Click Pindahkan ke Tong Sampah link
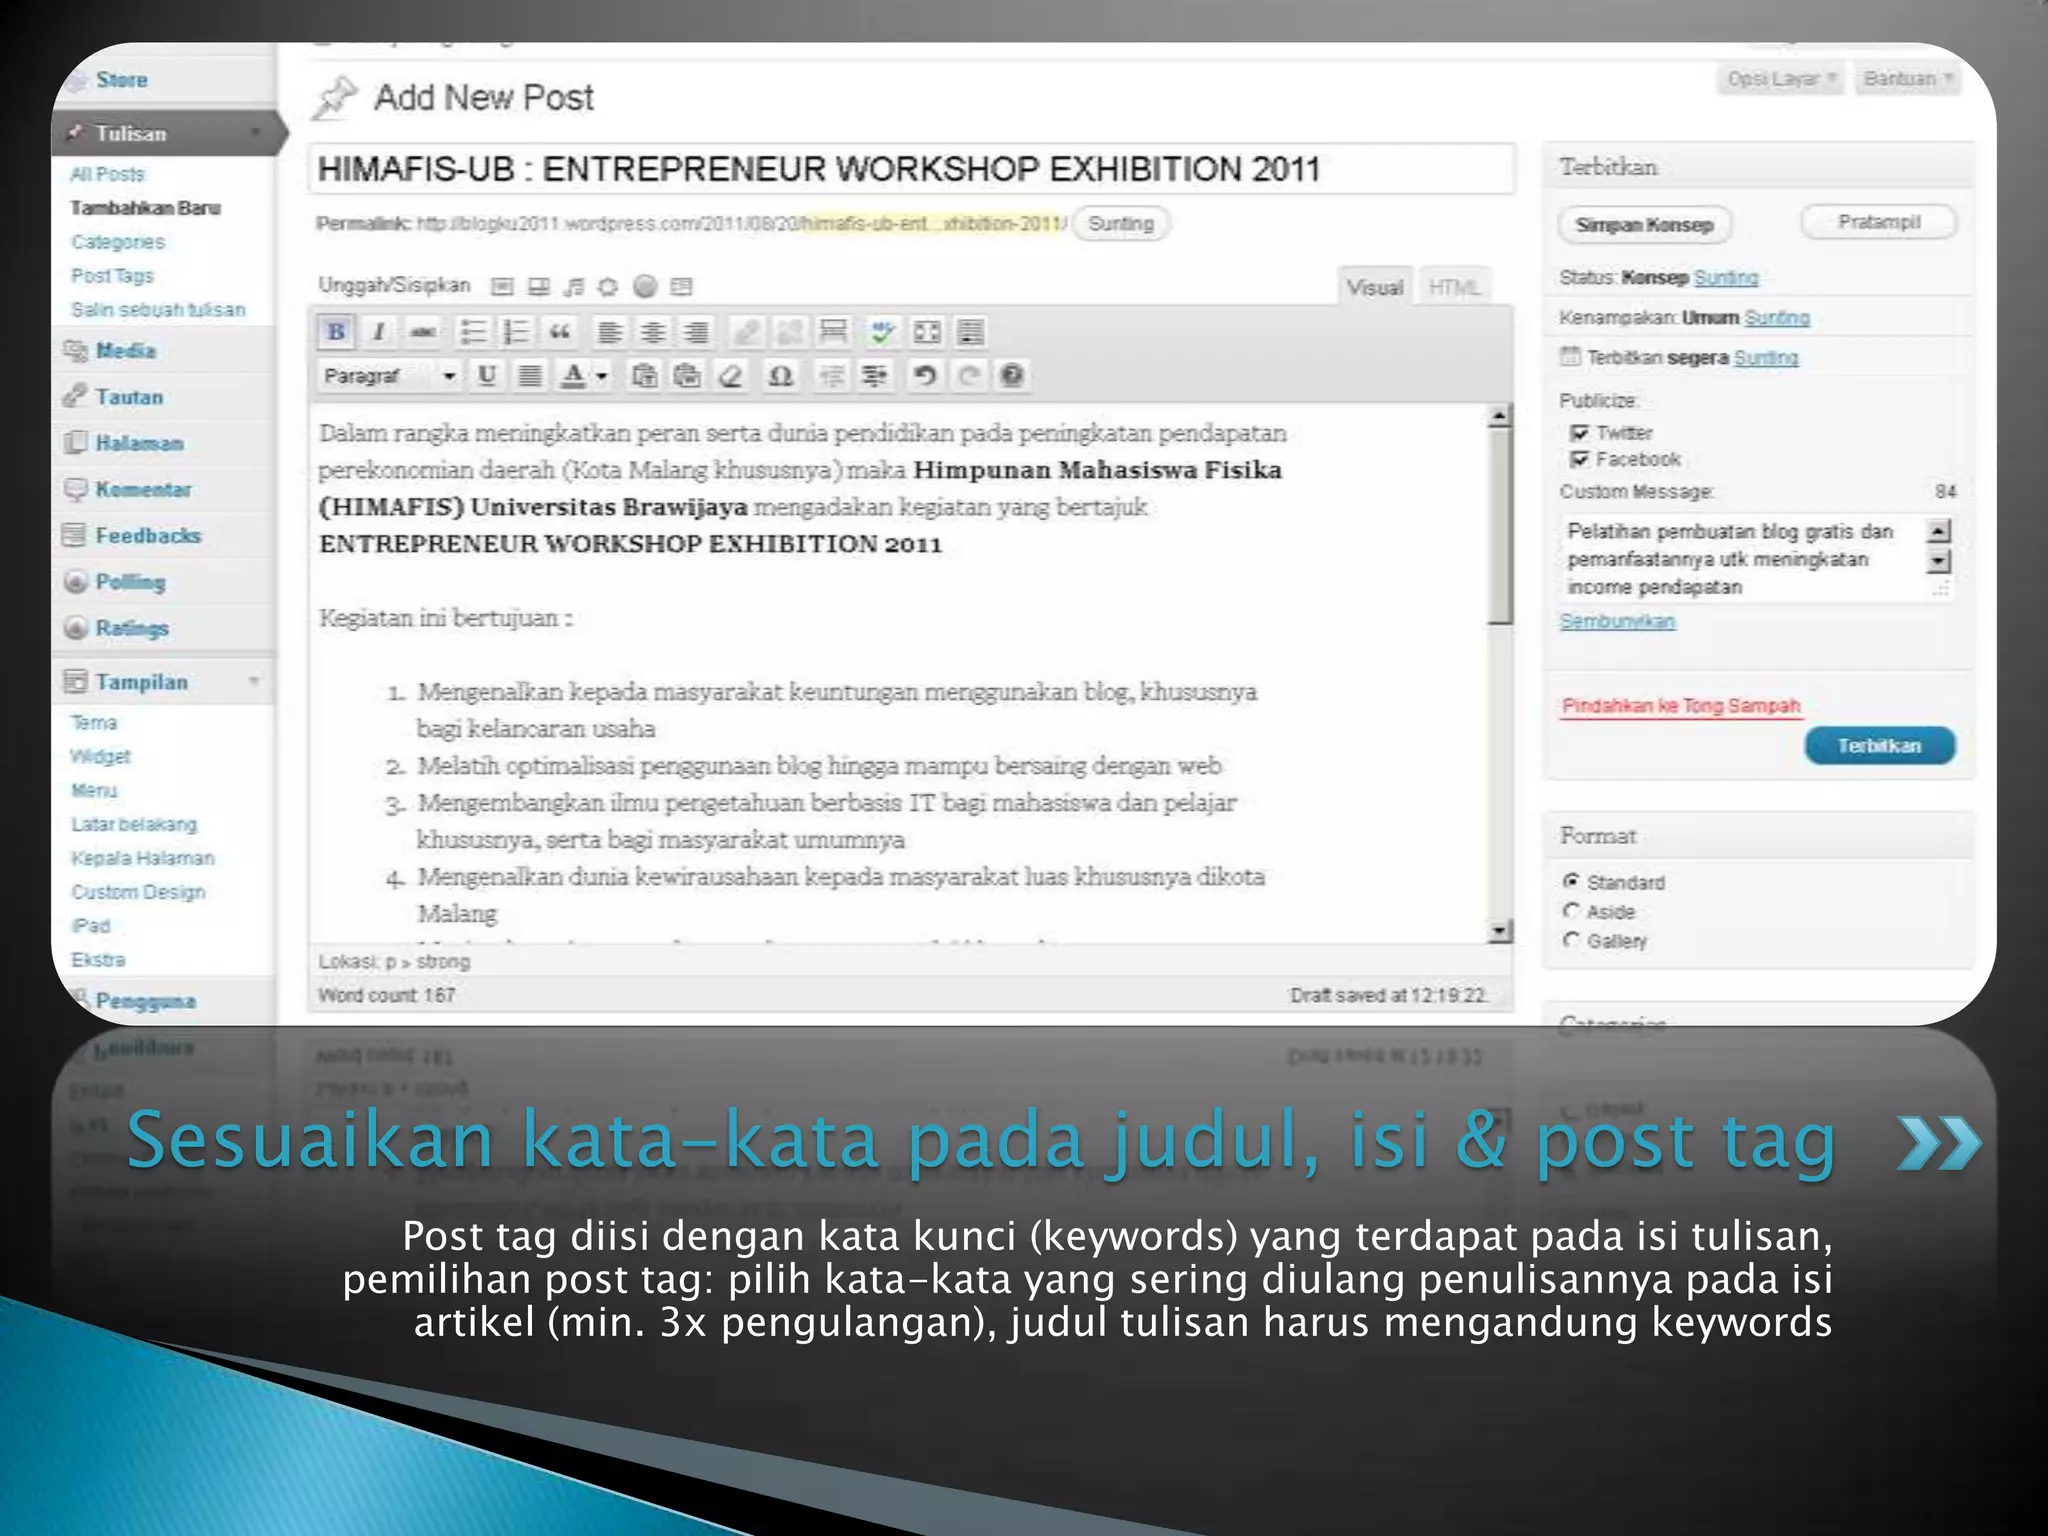2048x1536 pixels. coord(1680,706)
